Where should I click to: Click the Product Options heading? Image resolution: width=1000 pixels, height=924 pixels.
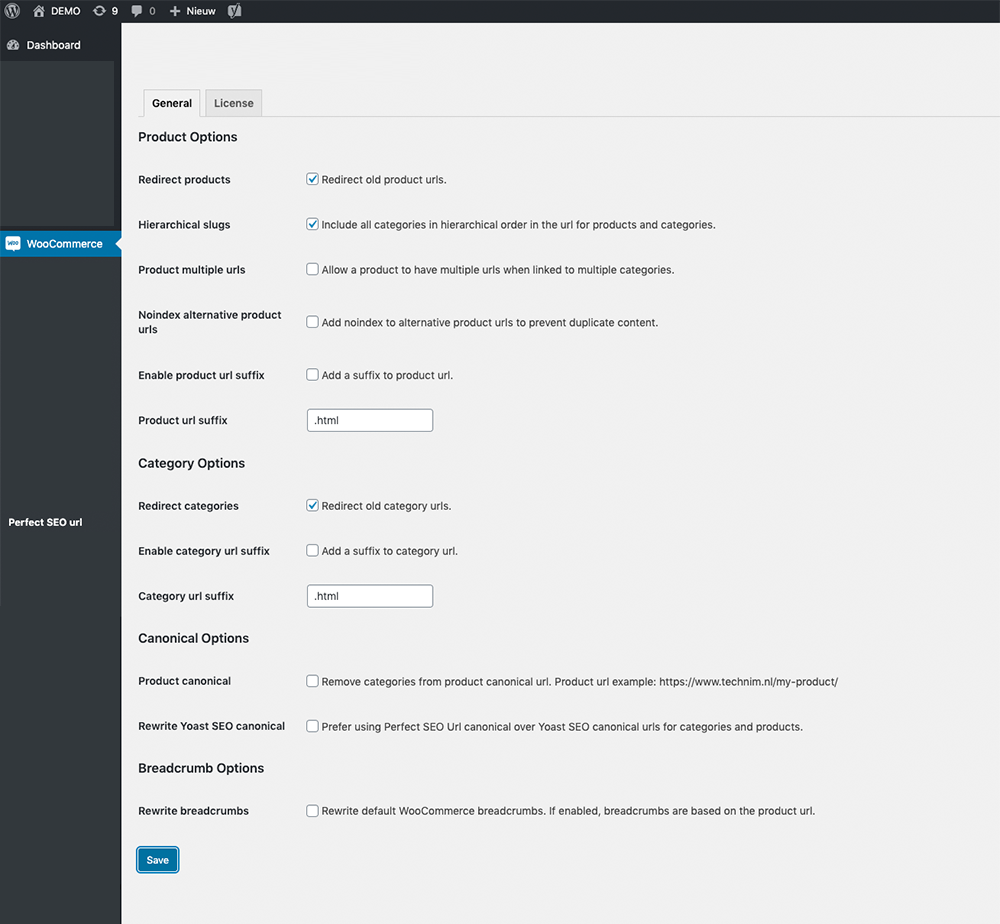tap(188, 137)
